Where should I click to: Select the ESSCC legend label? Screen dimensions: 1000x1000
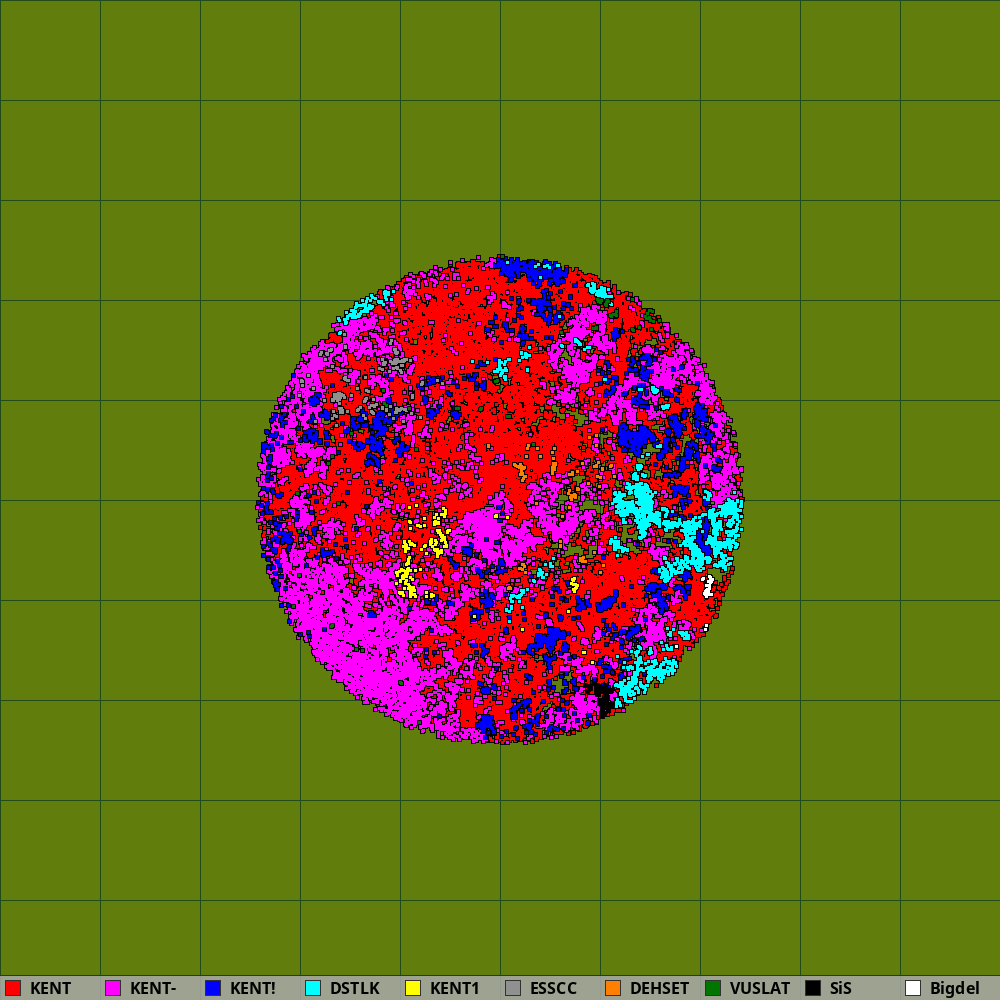click(x=554, y=989)
